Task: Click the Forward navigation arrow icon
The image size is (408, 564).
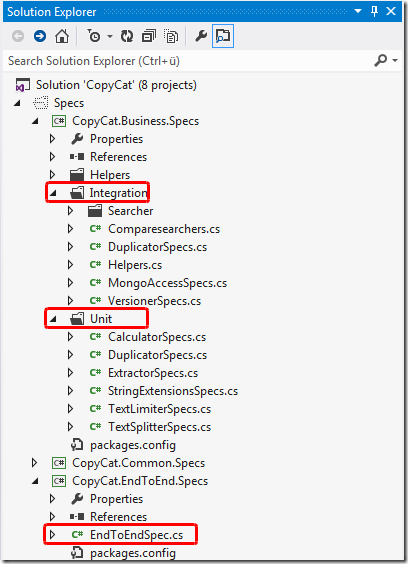Action: [x=40, y=36]
